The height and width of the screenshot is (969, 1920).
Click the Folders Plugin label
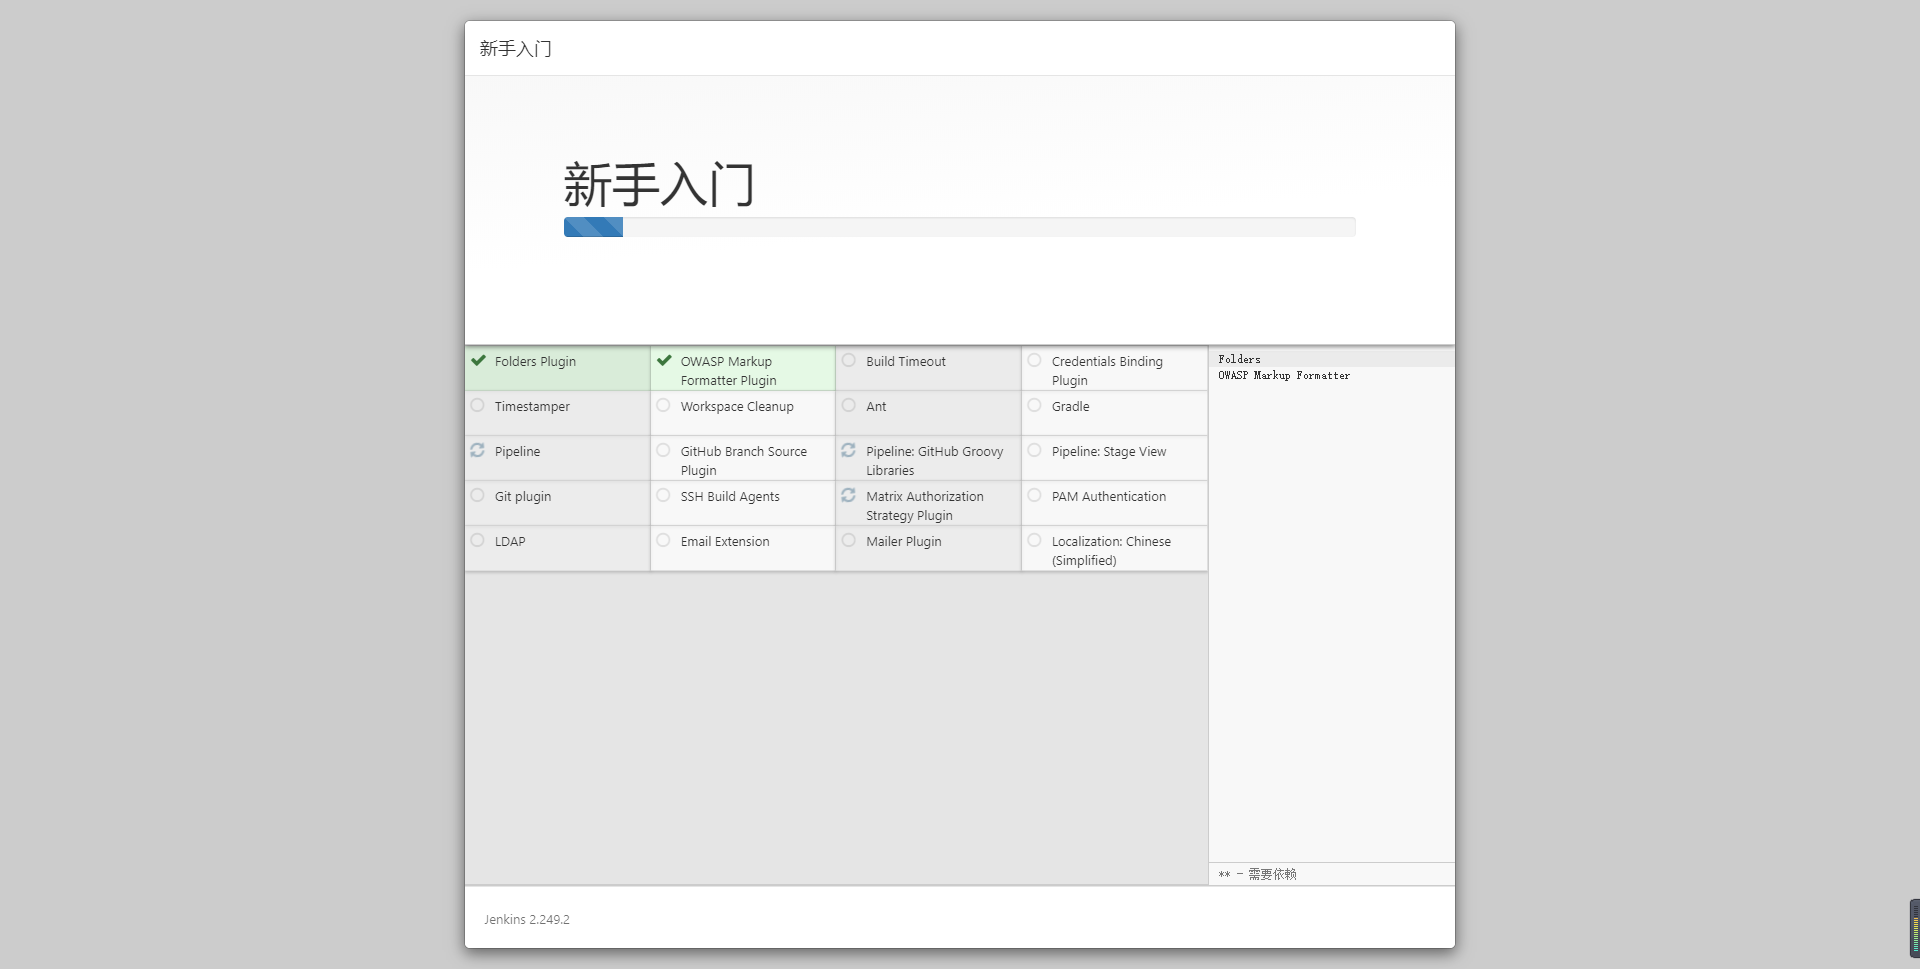tap(535, 361)
